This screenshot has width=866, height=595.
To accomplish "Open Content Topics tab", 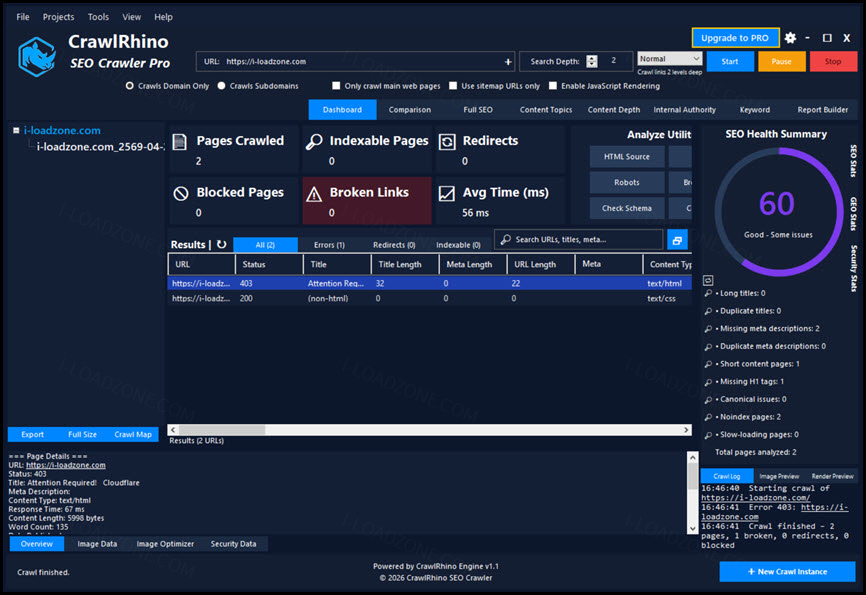I will click(x=546, y=110).
